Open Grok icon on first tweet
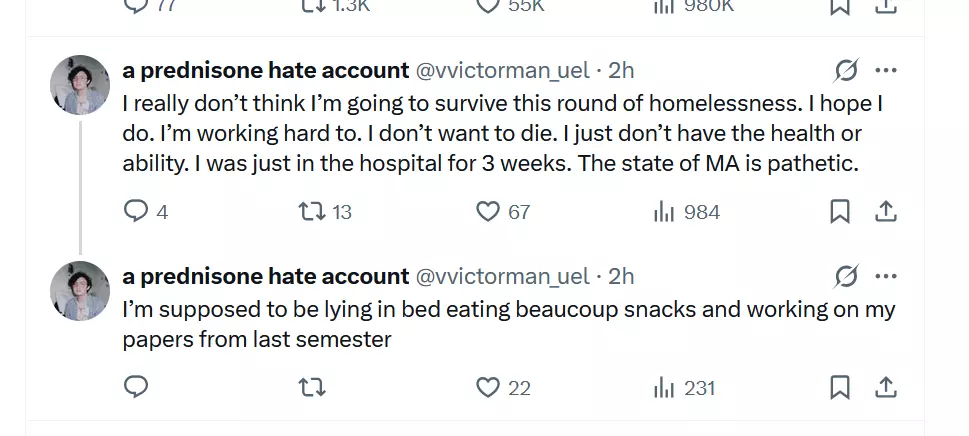This screenshot has width=969, height=436. coord(845,70)
